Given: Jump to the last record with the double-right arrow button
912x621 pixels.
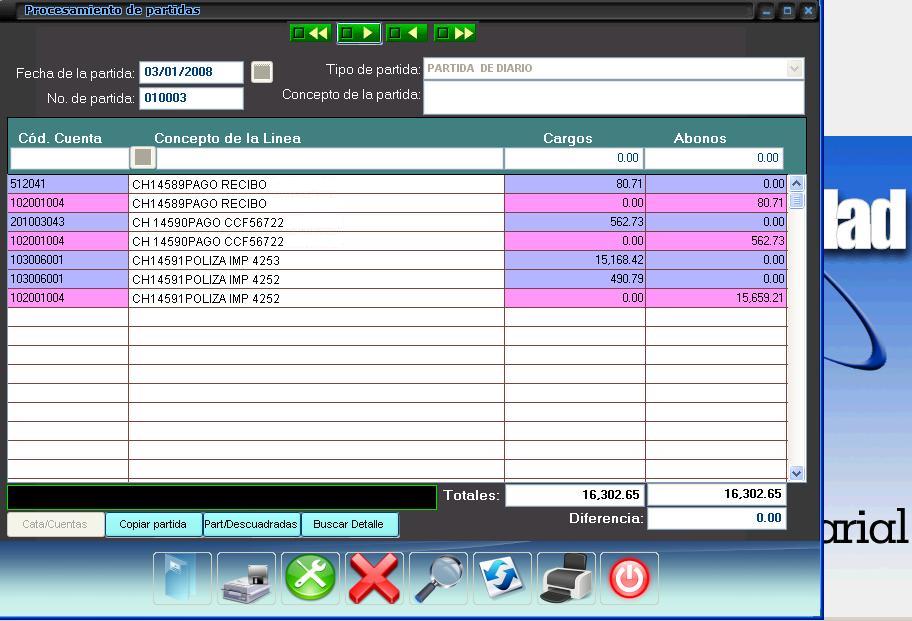Looking at the screenshot, I should coord(455,33).
